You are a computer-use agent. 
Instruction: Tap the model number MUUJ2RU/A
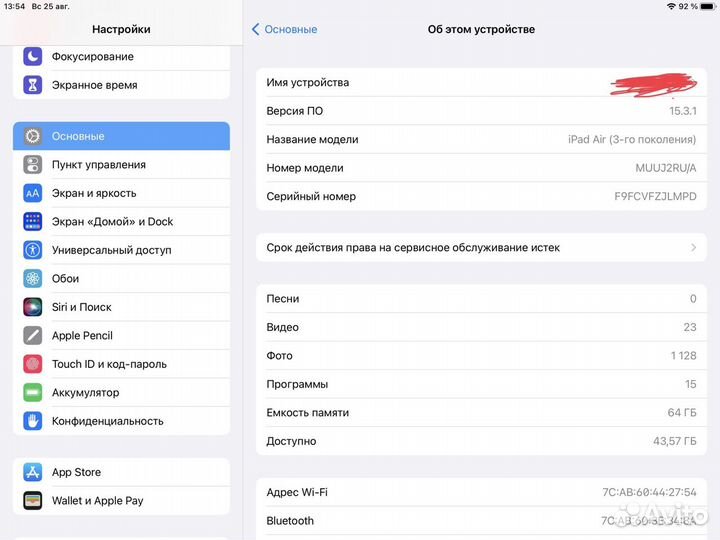(x=666, y=168)
